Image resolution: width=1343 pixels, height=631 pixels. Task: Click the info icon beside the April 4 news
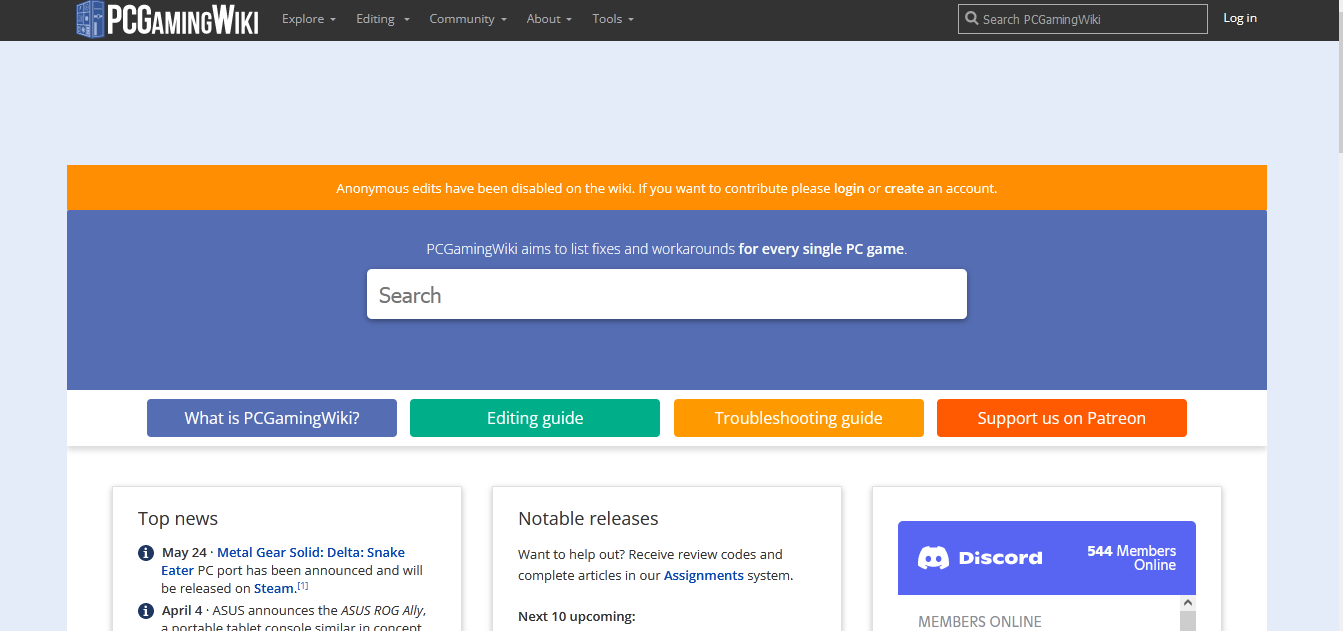146,611
